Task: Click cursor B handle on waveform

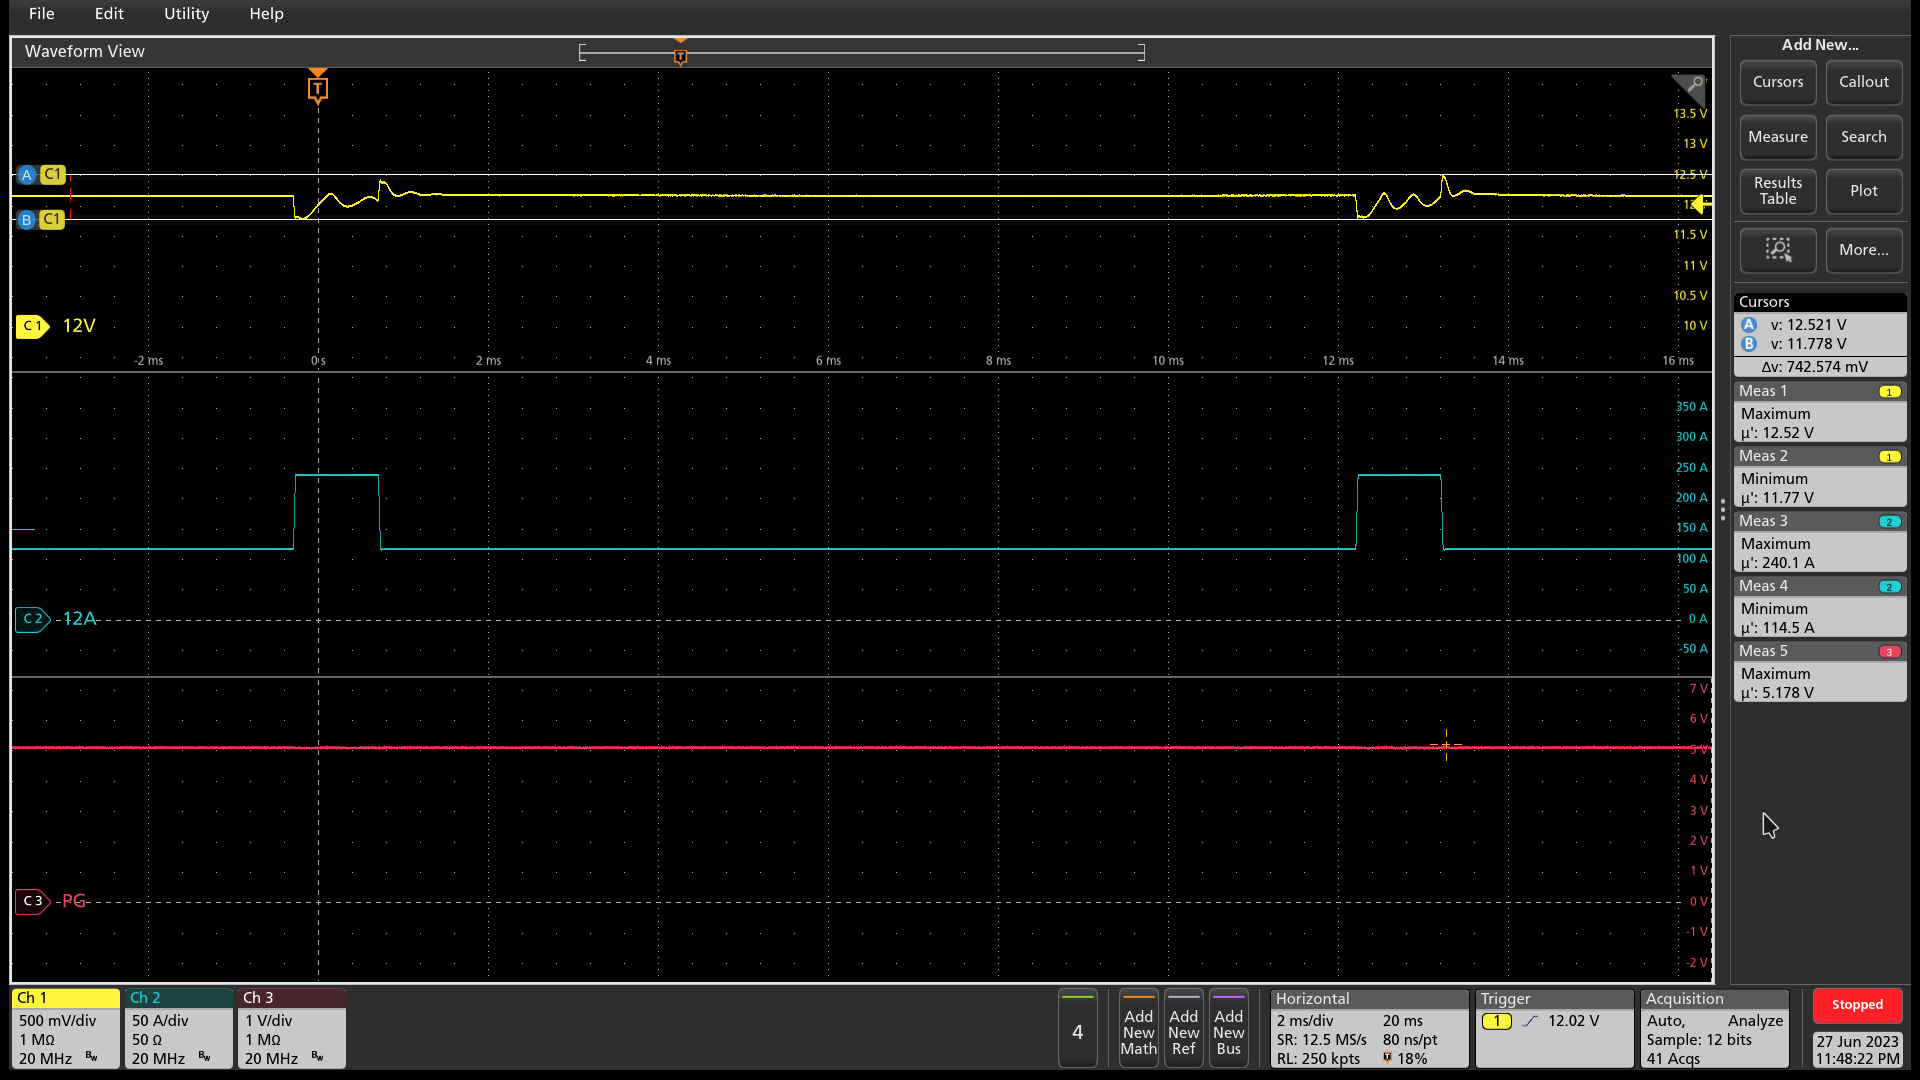Action: (27, 219)
